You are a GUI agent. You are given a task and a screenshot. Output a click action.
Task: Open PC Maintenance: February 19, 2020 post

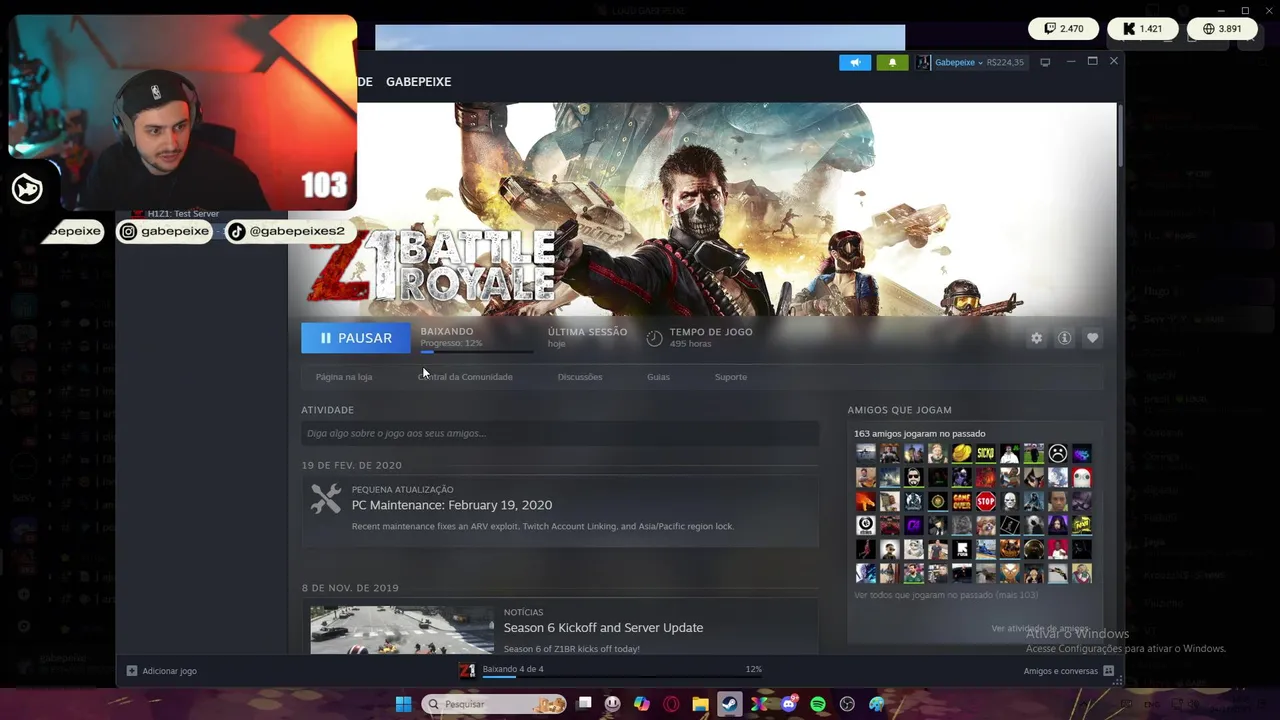pyautogui.click(x=452, y=505)
